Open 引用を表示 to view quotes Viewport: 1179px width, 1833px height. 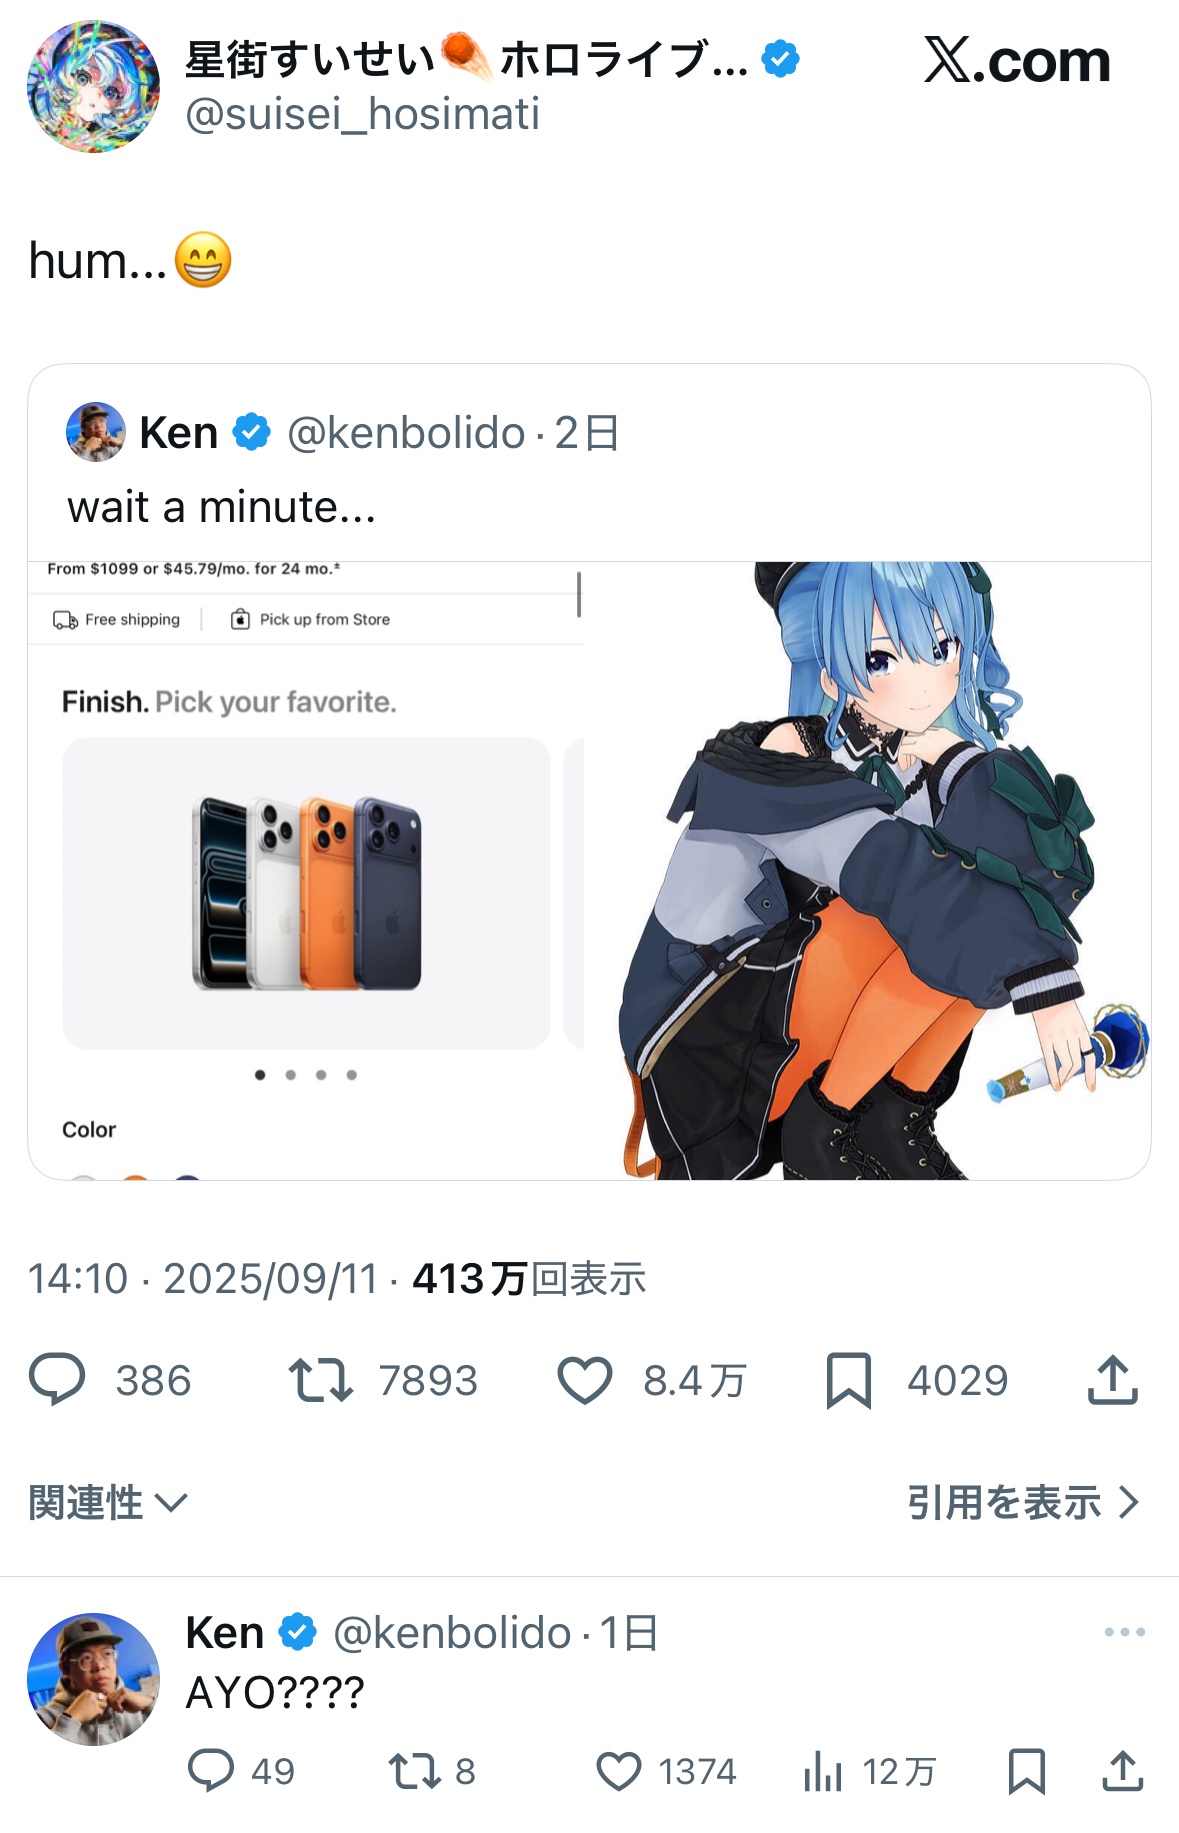[1023, 1502]
